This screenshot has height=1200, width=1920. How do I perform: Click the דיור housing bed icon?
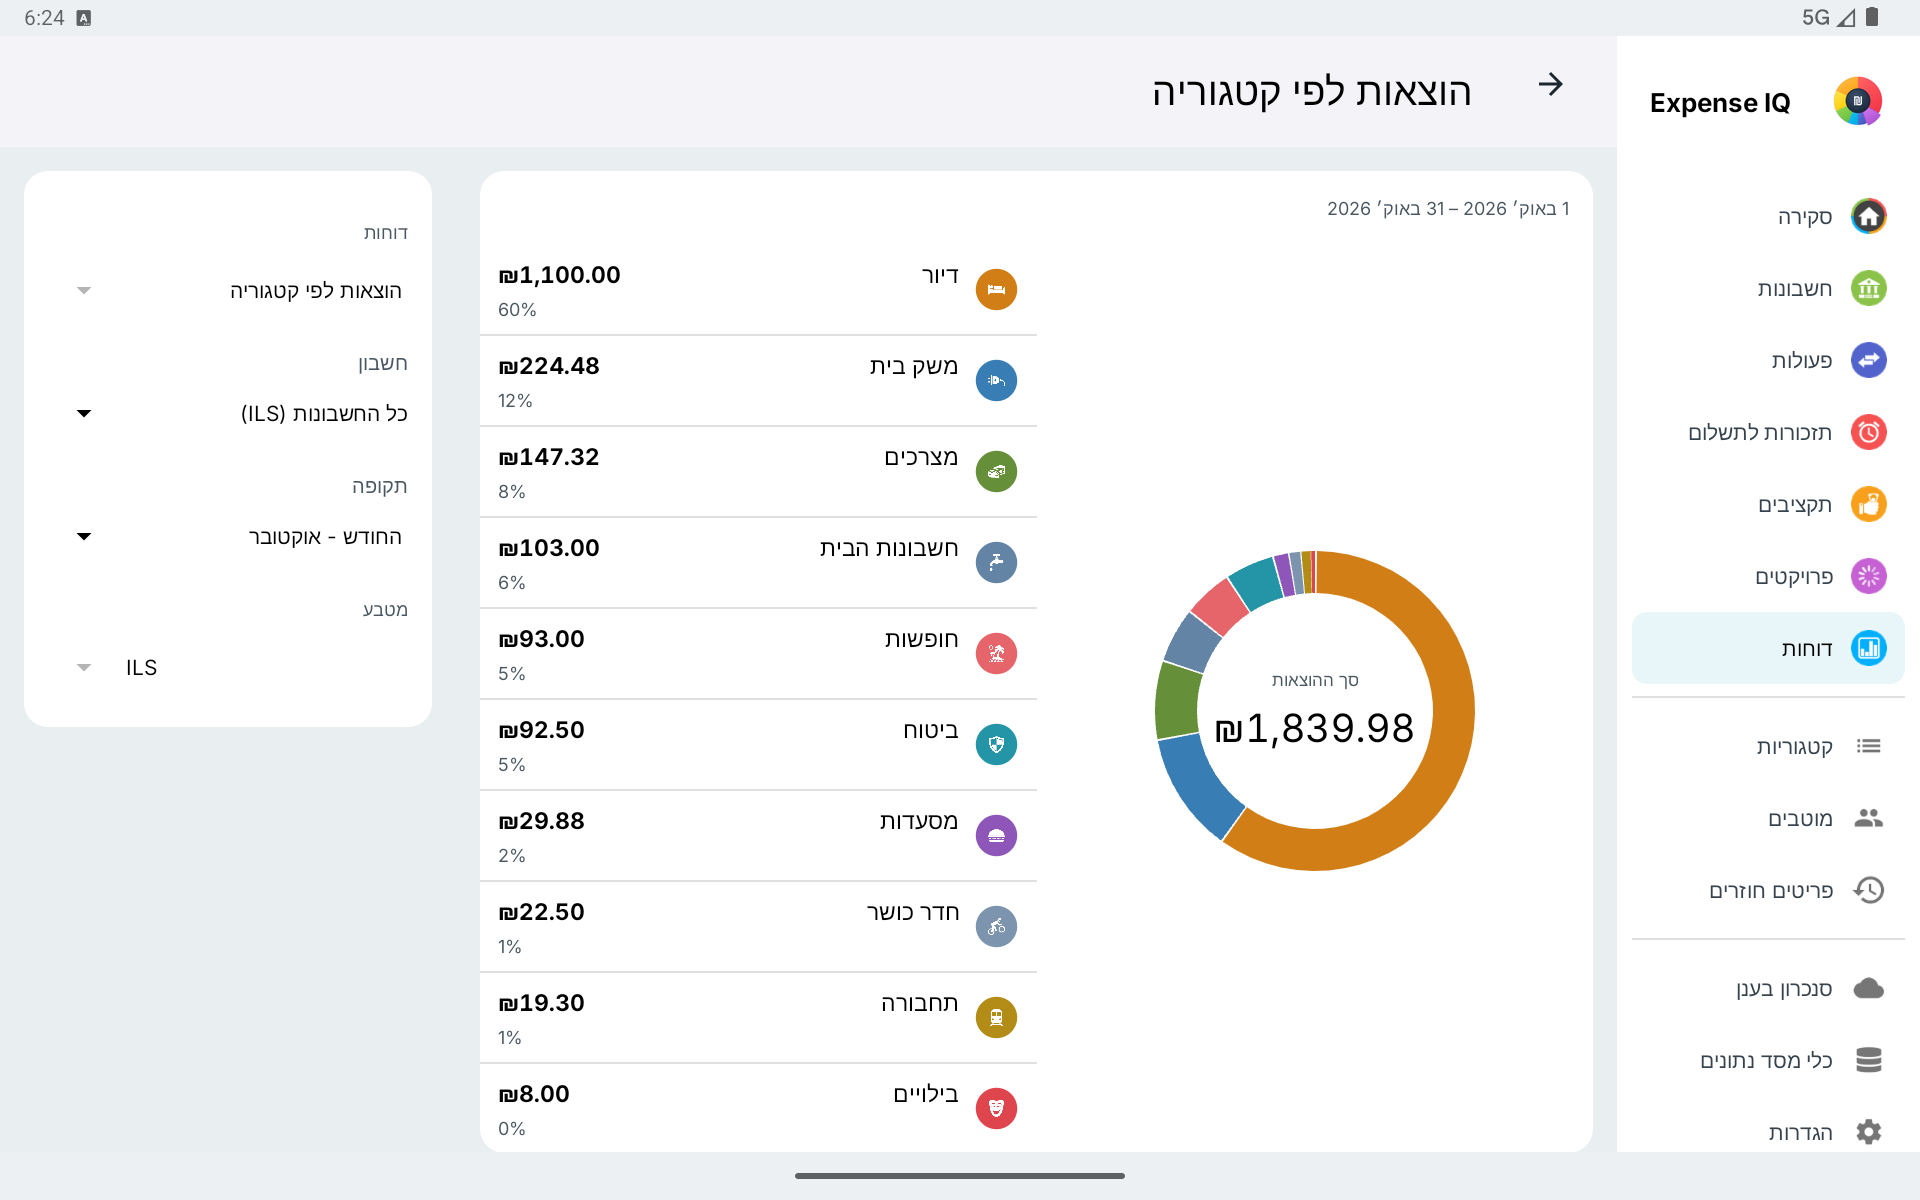pyautogui.click(x=996, y=289)
